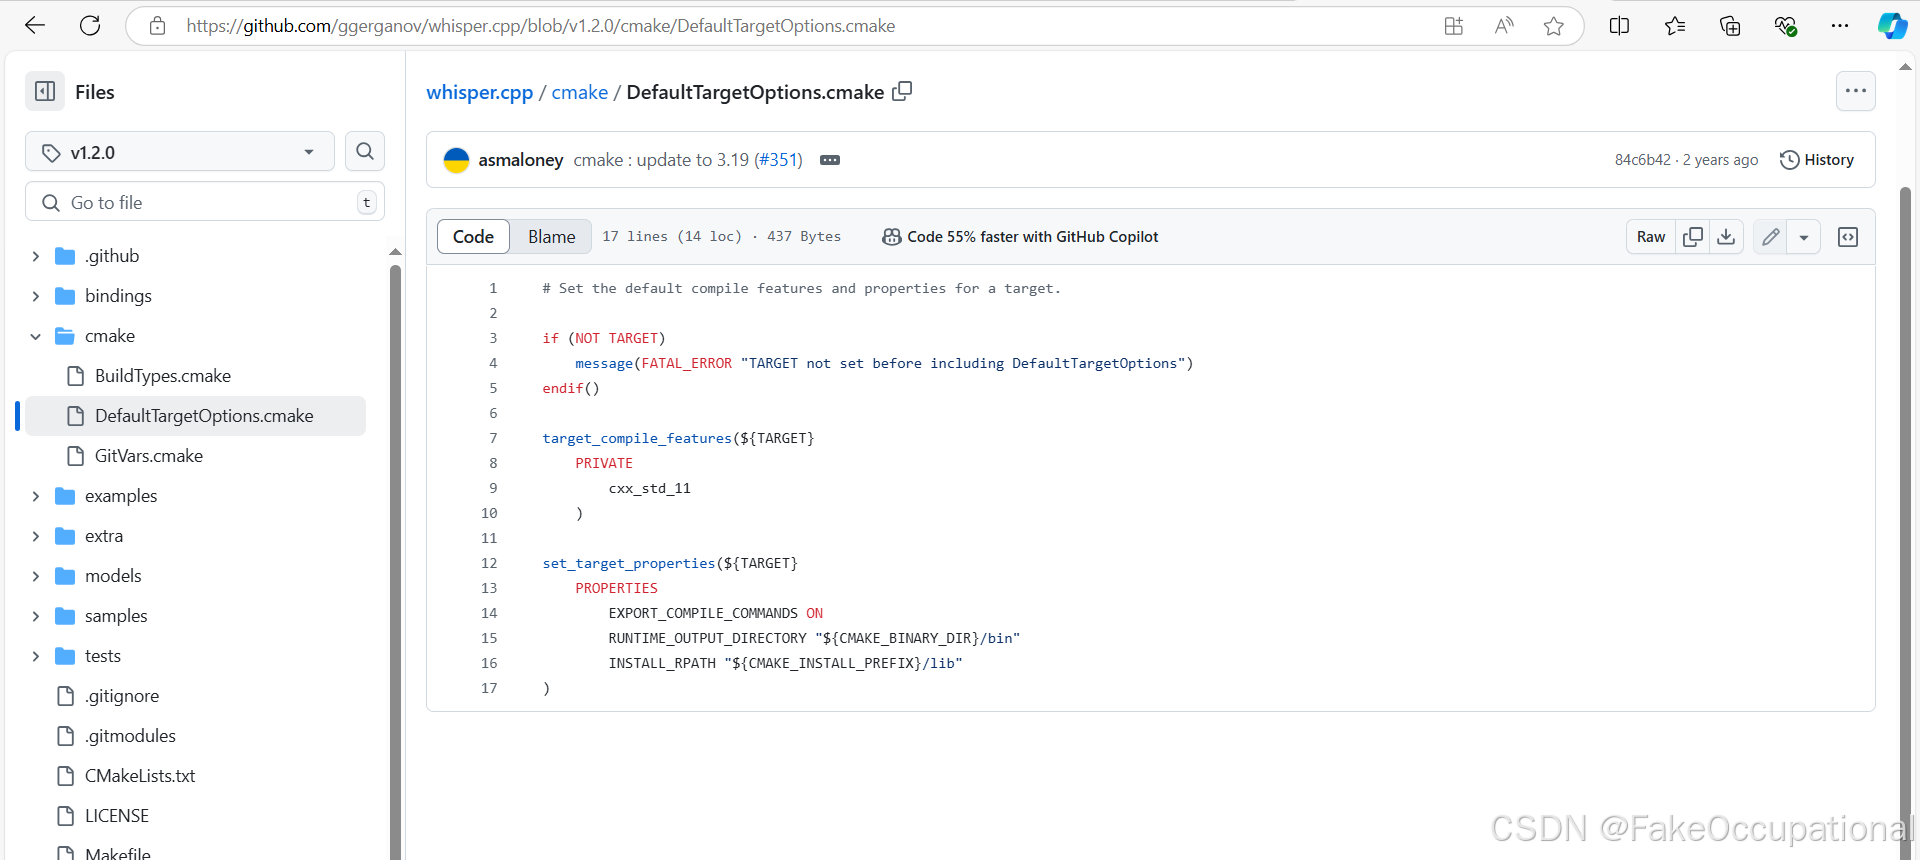Open pull request #351 link
Image resolution: width=1920 pixels, height=860 pixels.
[778, 160]
